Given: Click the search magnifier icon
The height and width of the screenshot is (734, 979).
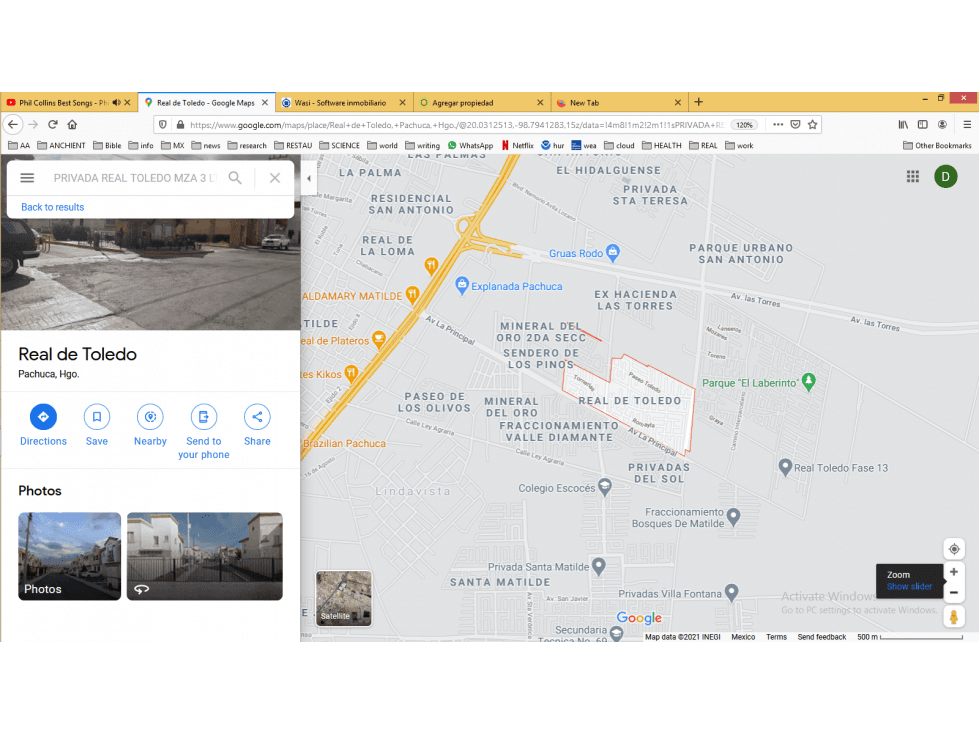Looking at the screenshot, I should coord(235,178).
